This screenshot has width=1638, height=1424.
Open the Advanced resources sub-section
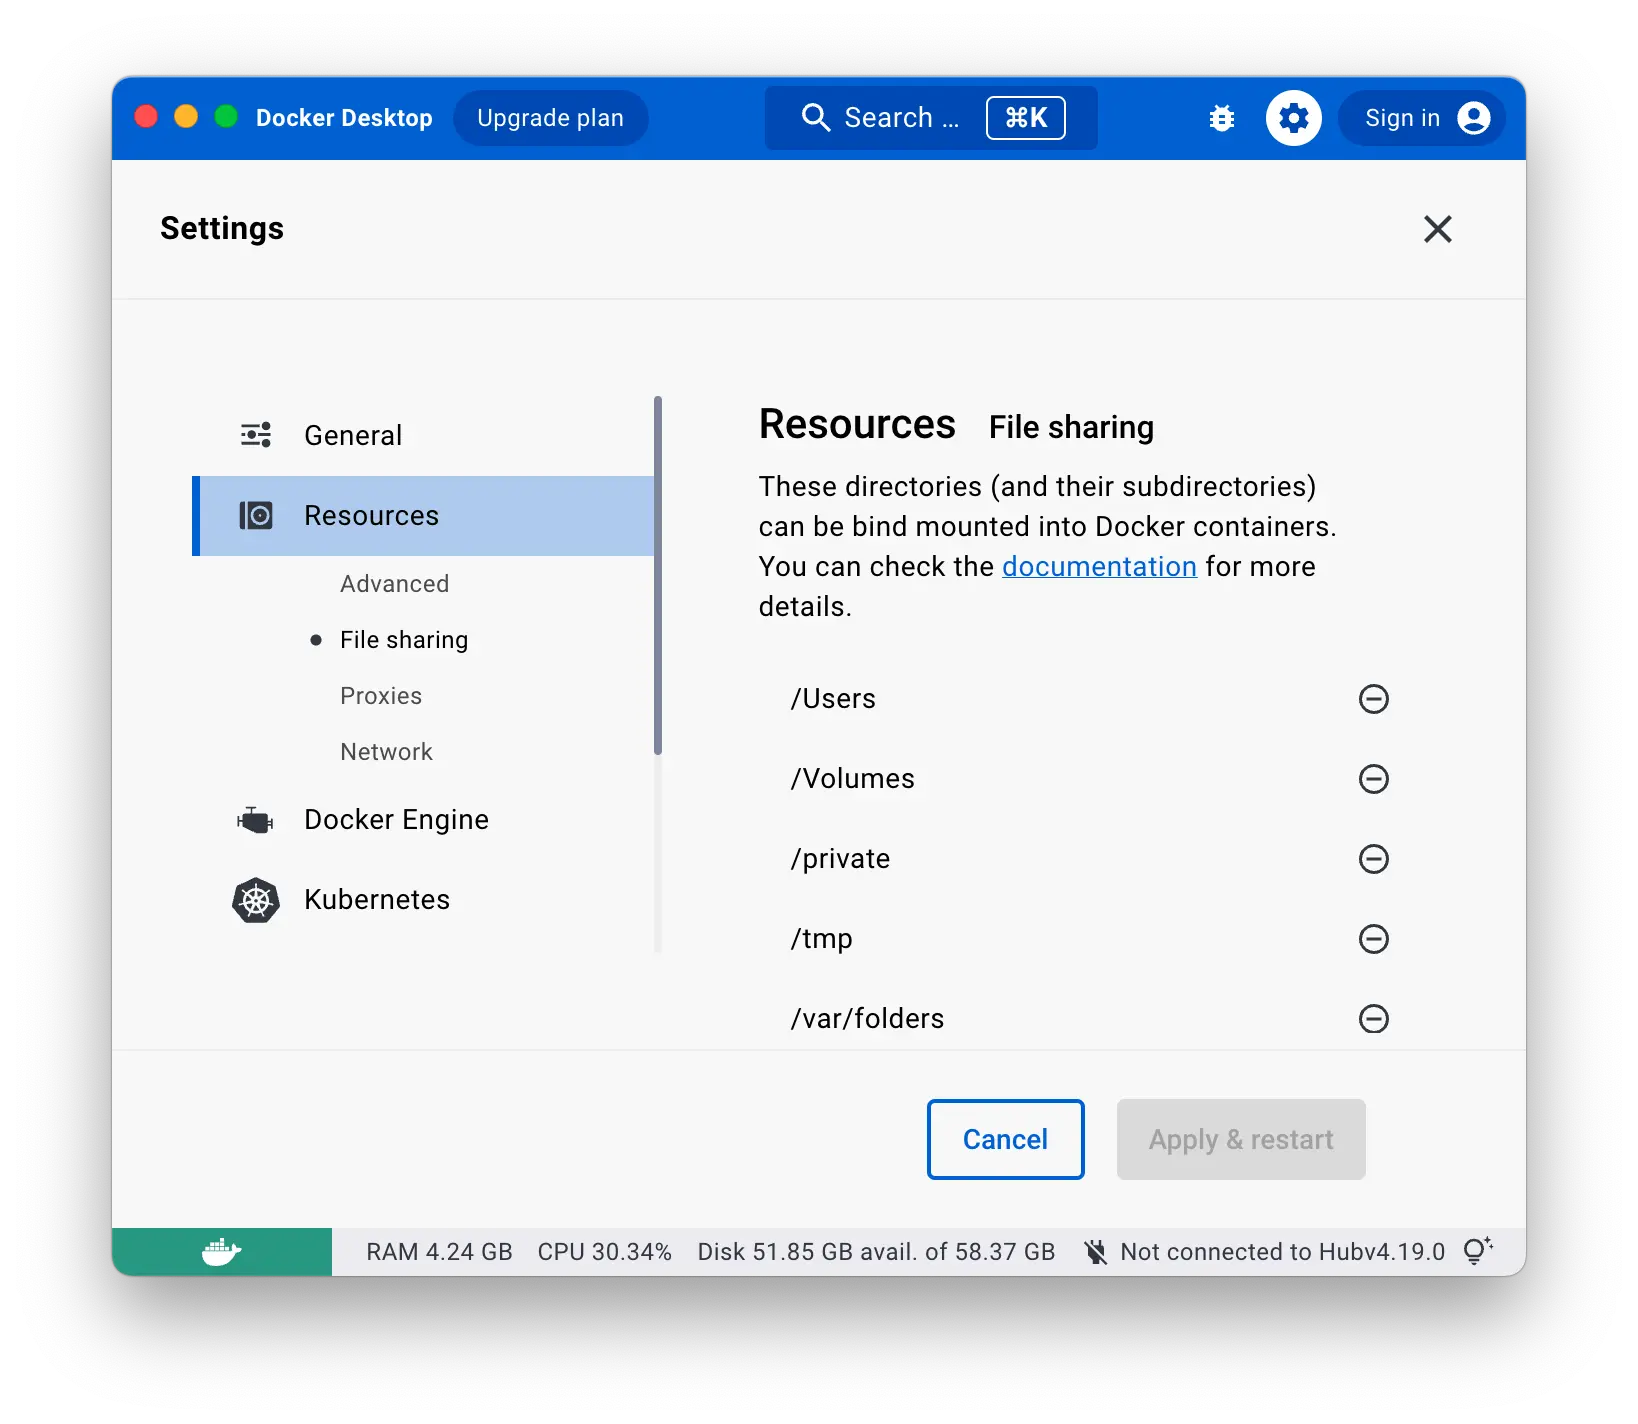(394, 584)
